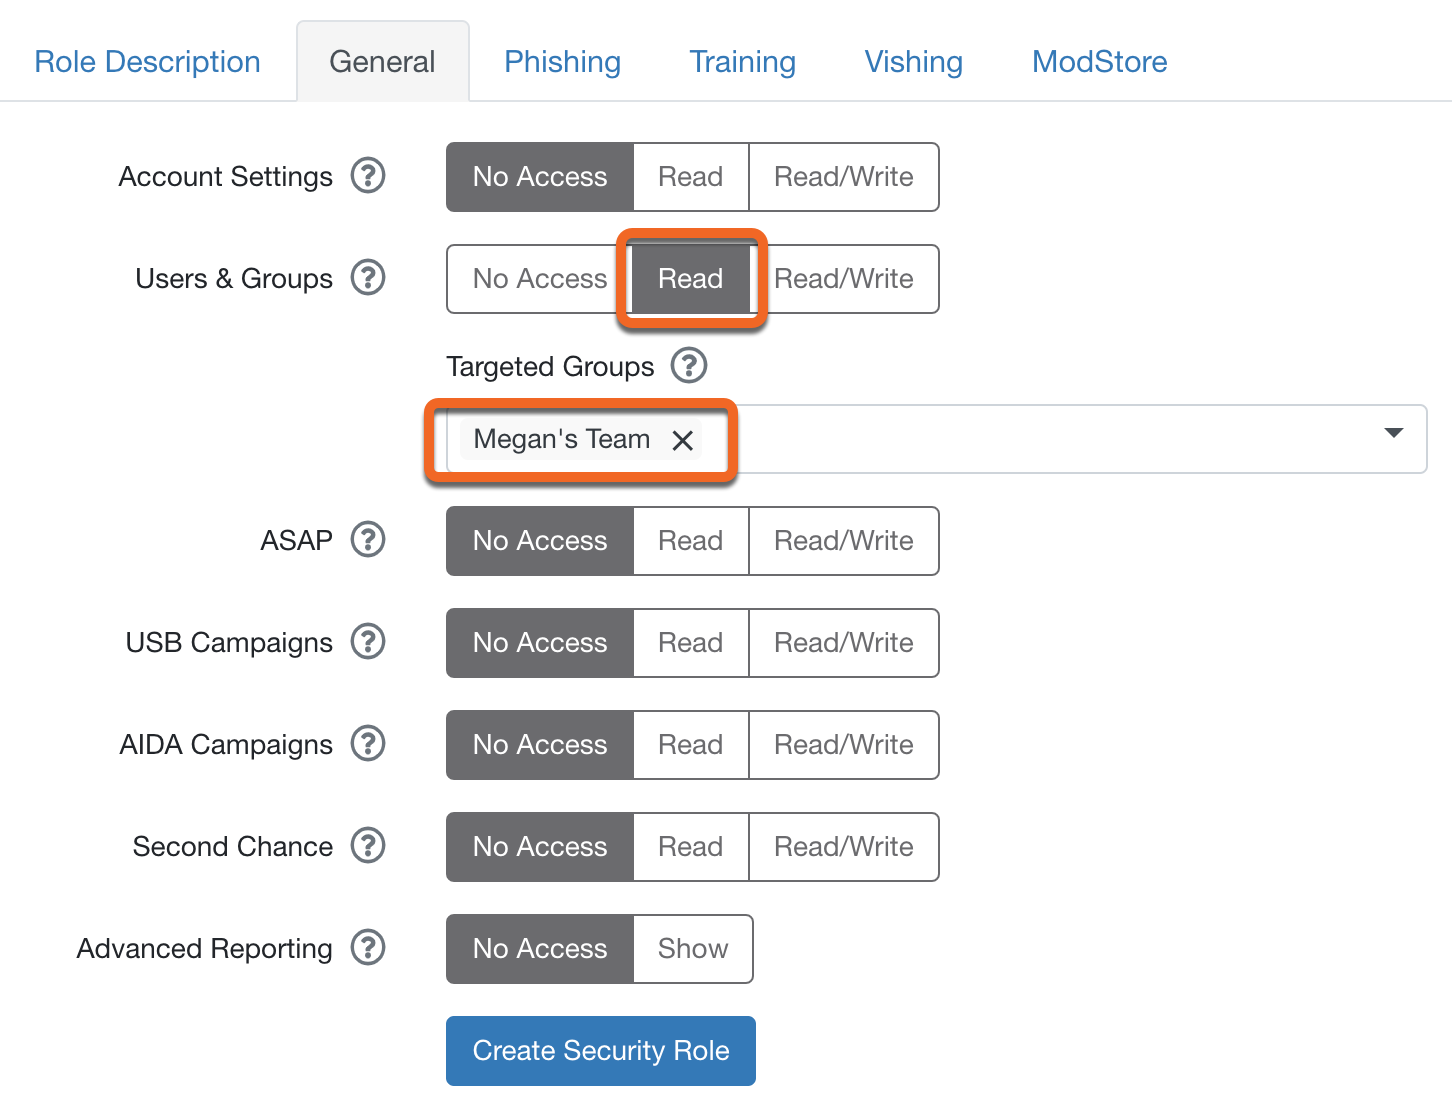Image resolution: width=1452 pixels, height=1102 pixels.
Task: Set USB Campaigns to Read/Write
Action: [844, 643]
